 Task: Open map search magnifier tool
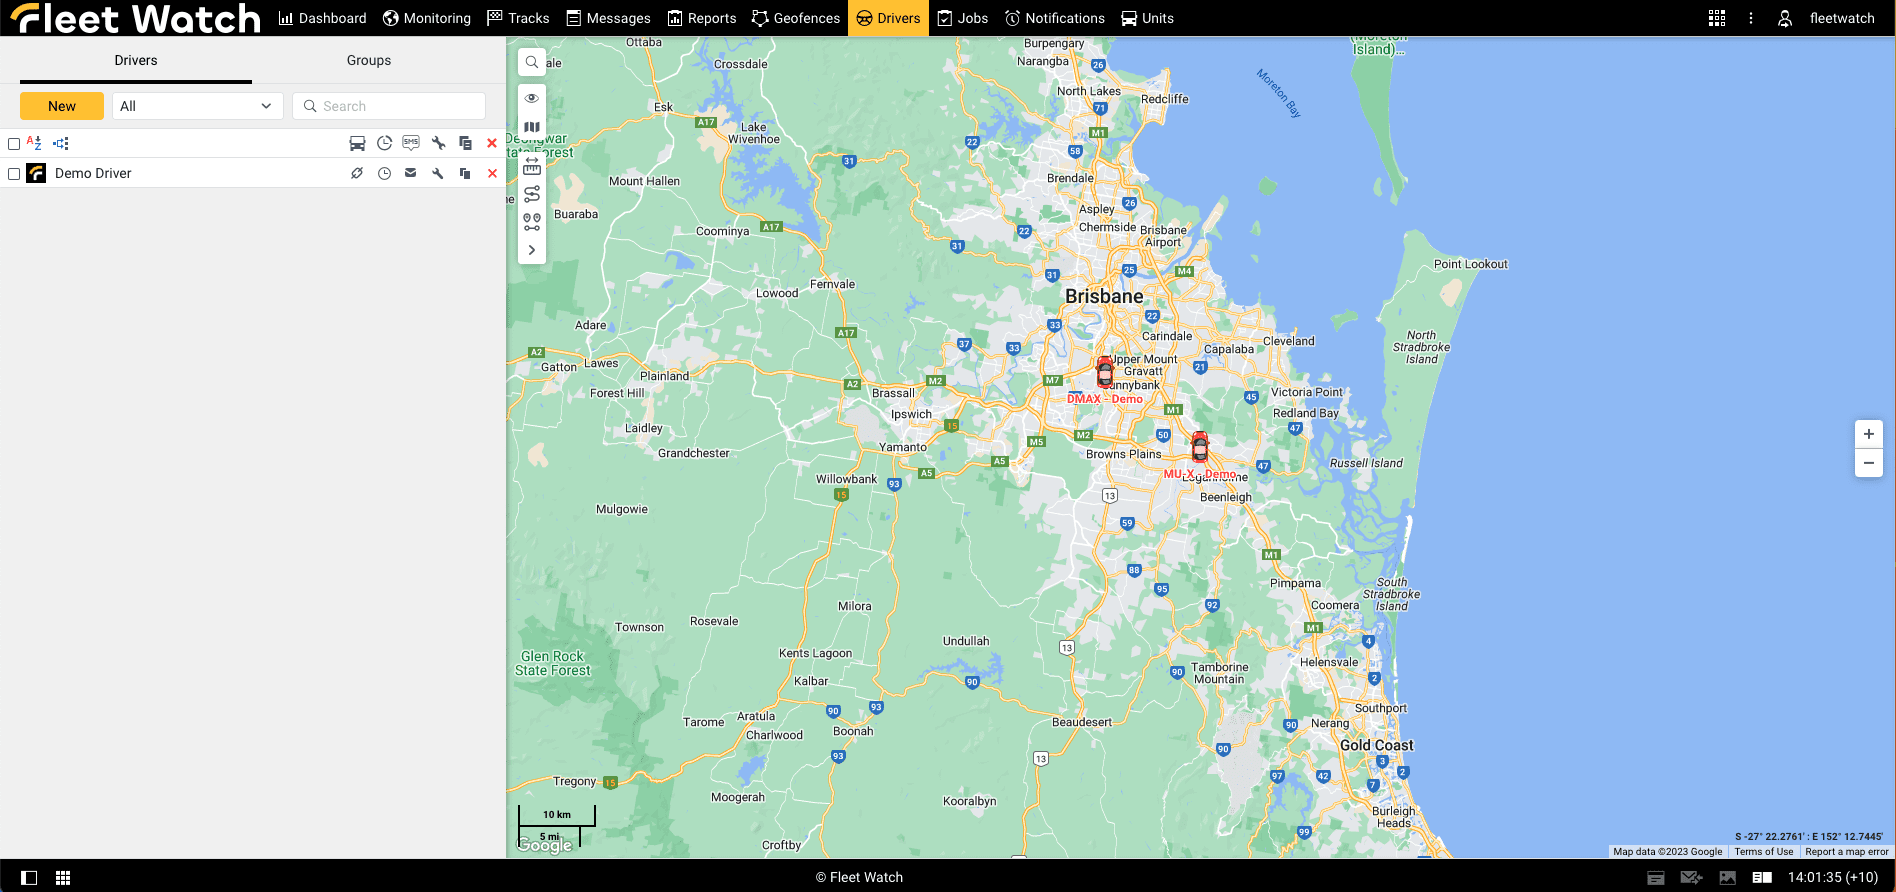(532, 62)
